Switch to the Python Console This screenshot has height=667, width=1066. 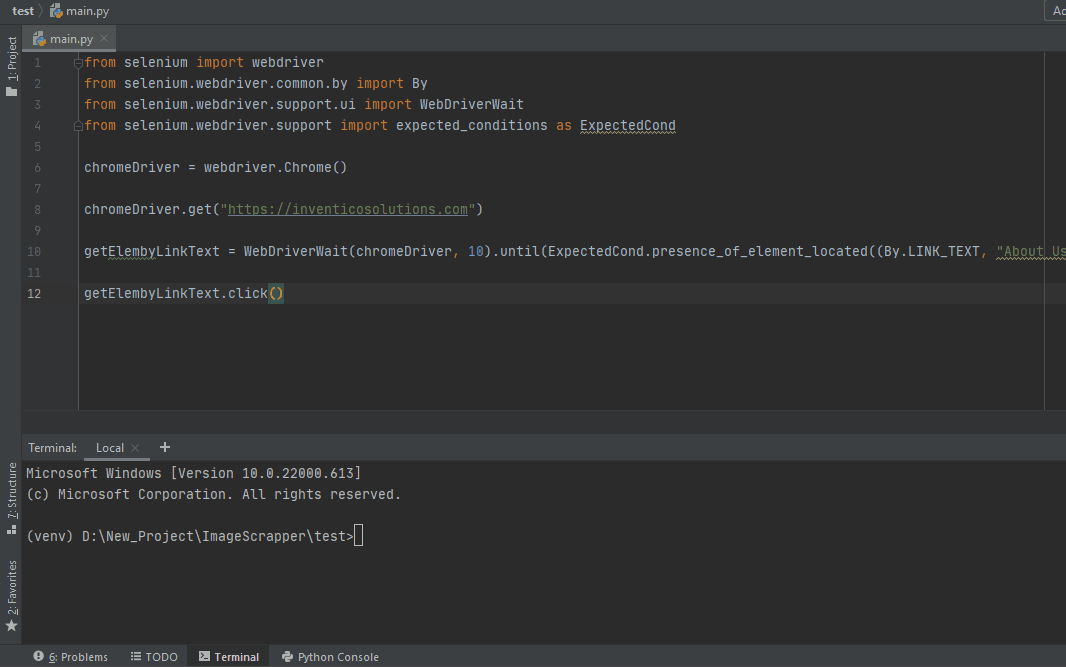[x=330, y=657]
